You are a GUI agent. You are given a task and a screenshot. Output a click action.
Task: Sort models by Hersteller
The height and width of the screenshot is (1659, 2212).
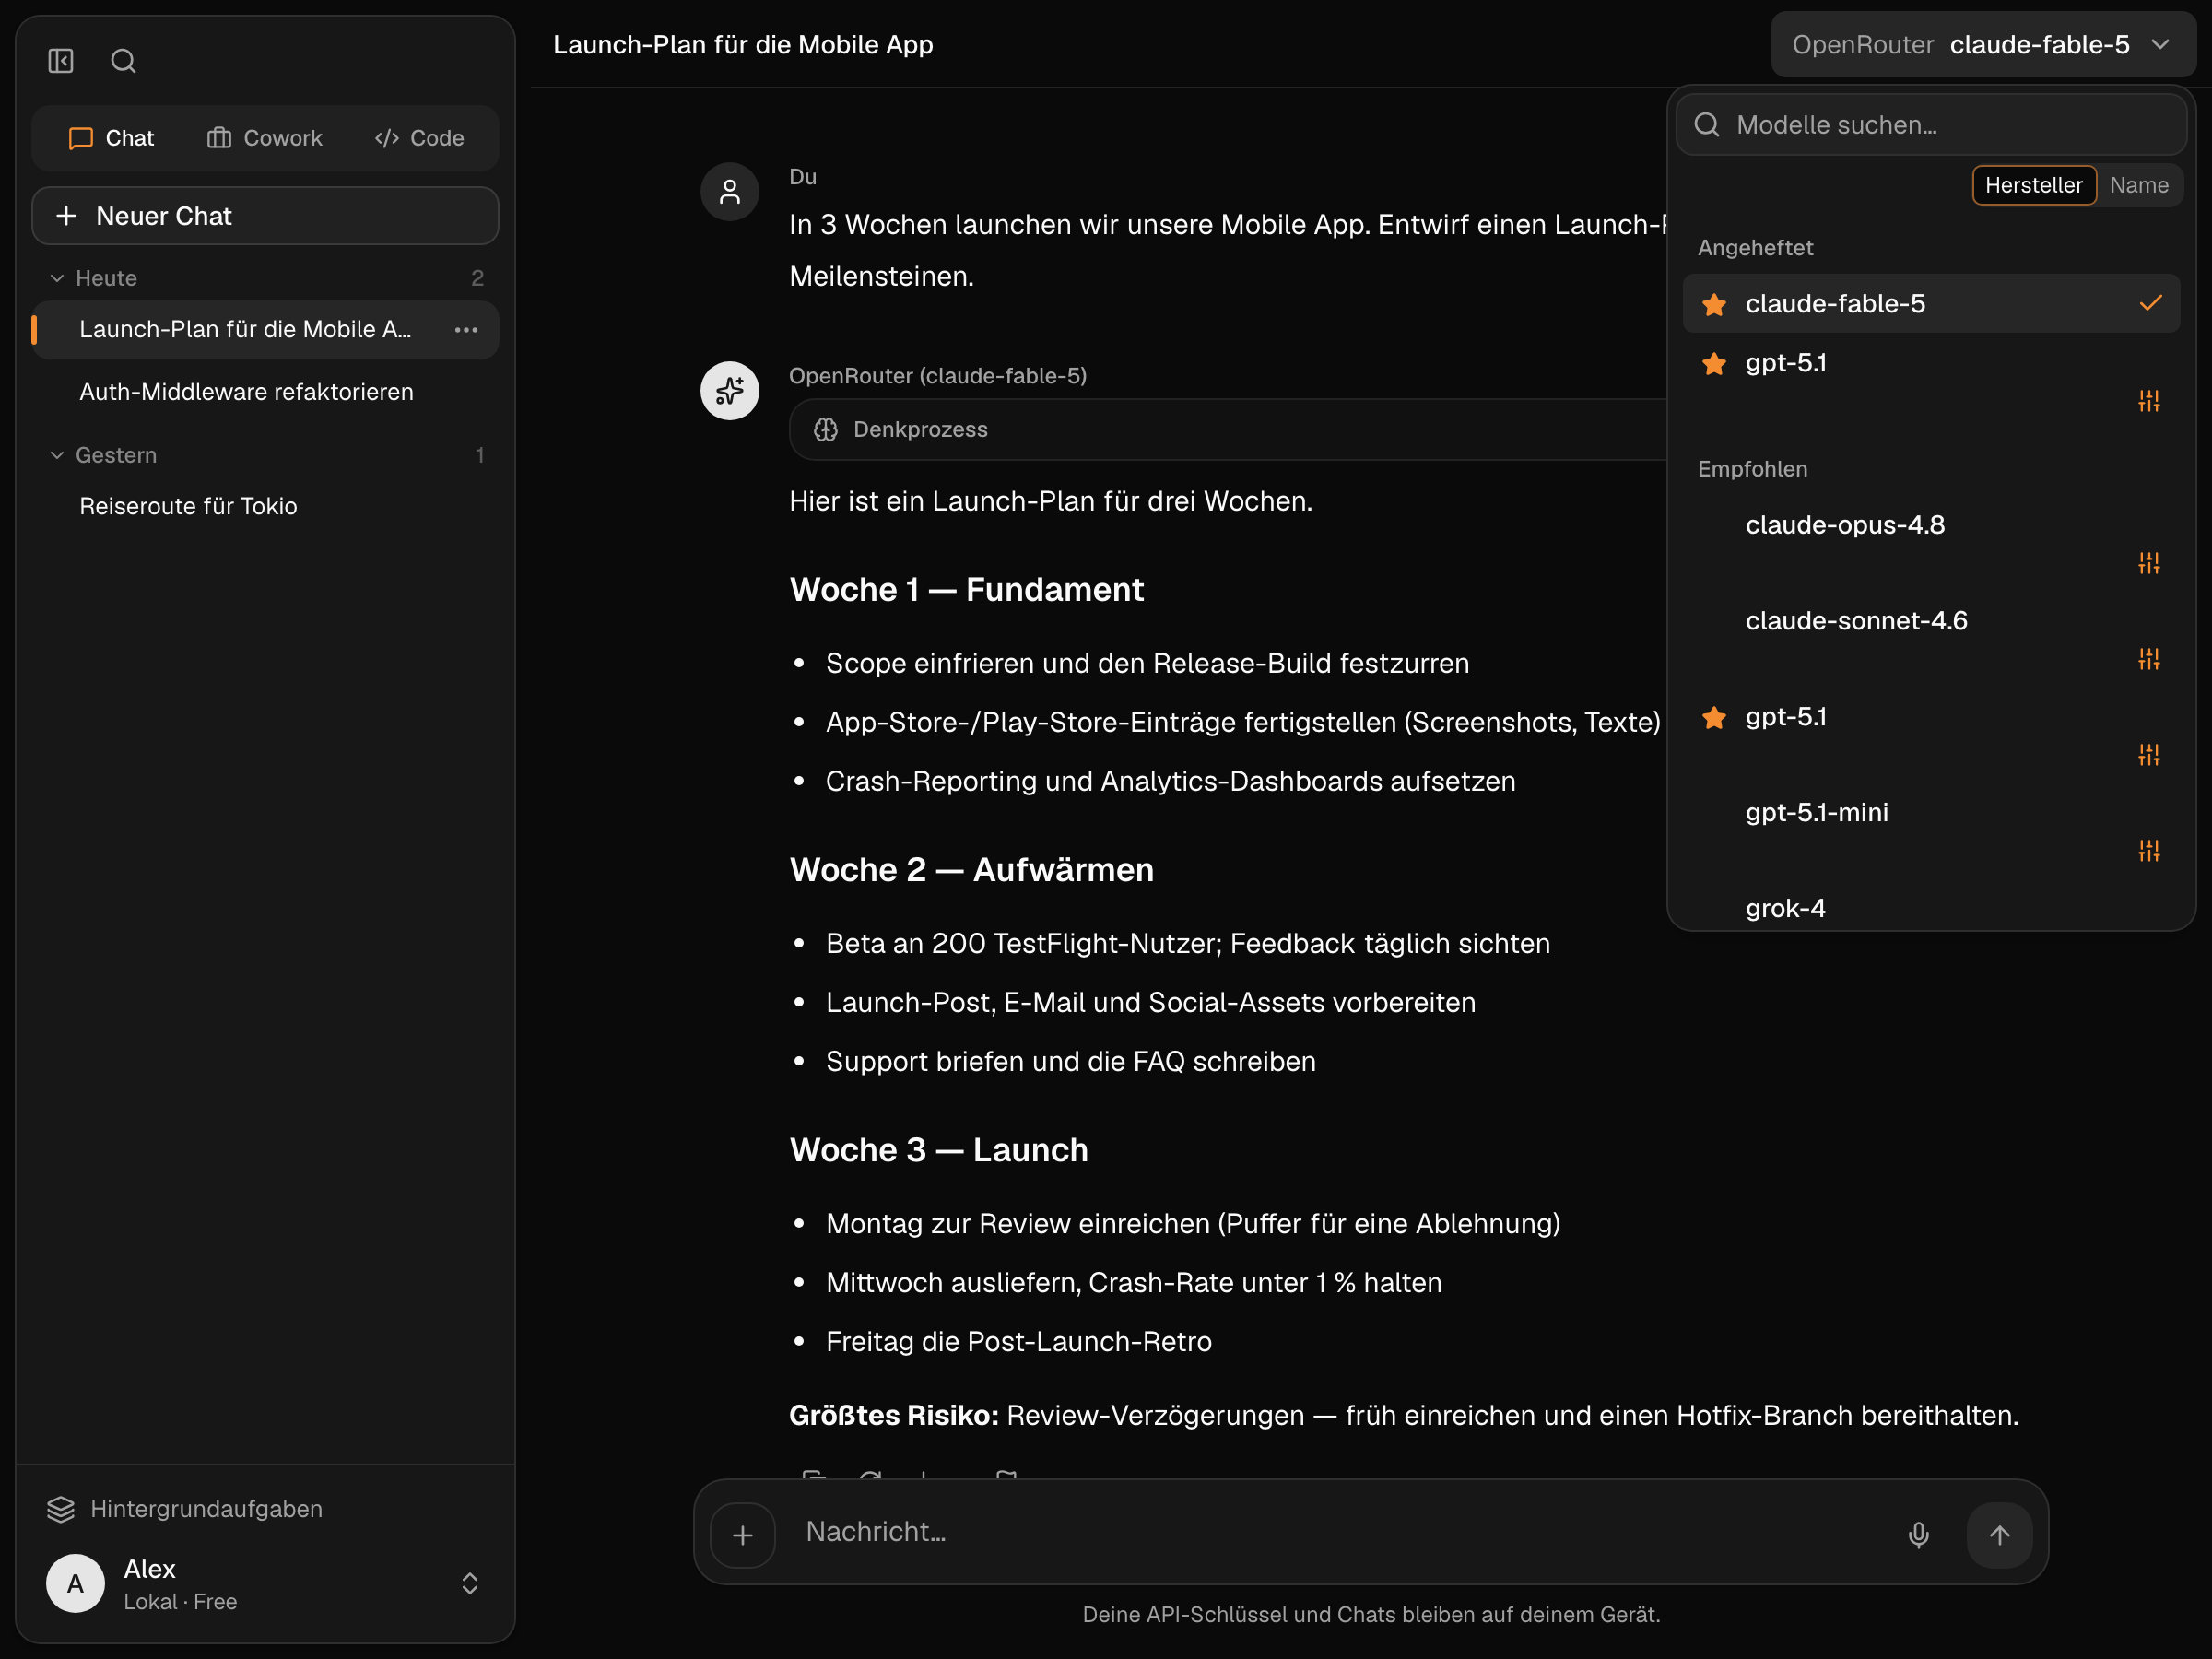click(x=2034, y=186)
